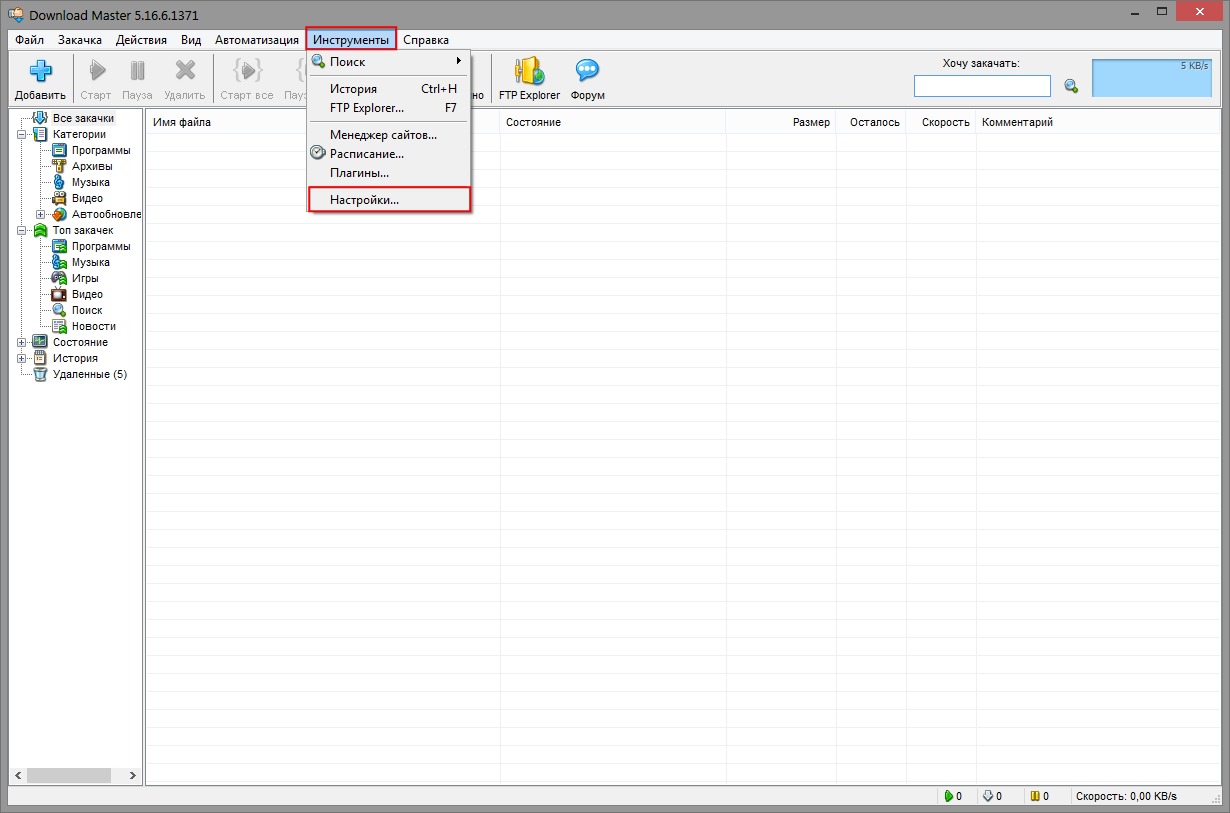Click the blue 5 KB/s speed graph
Image resolution: width=1230 pixels, height=813 pixels.
1152,78
